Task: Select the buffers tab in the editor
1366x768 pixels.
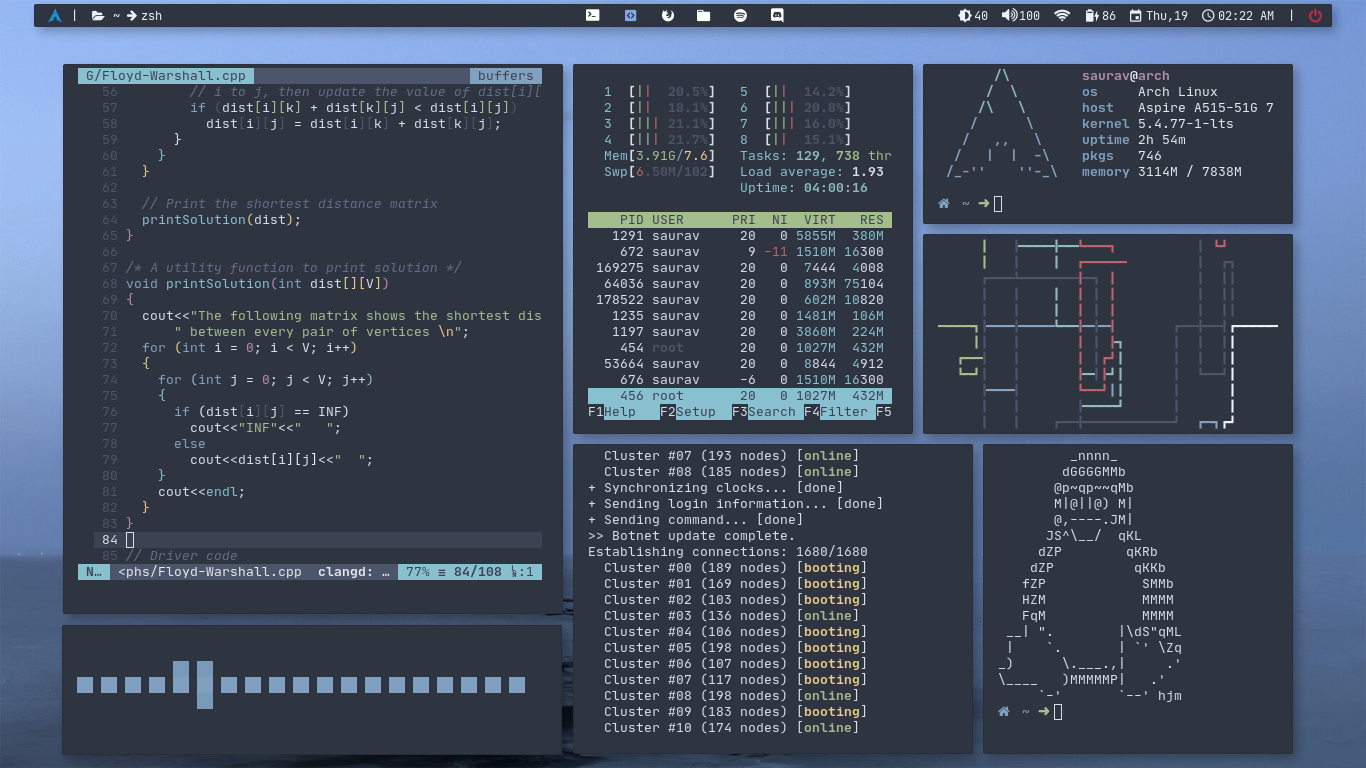Action: click(x=505, y=76)
